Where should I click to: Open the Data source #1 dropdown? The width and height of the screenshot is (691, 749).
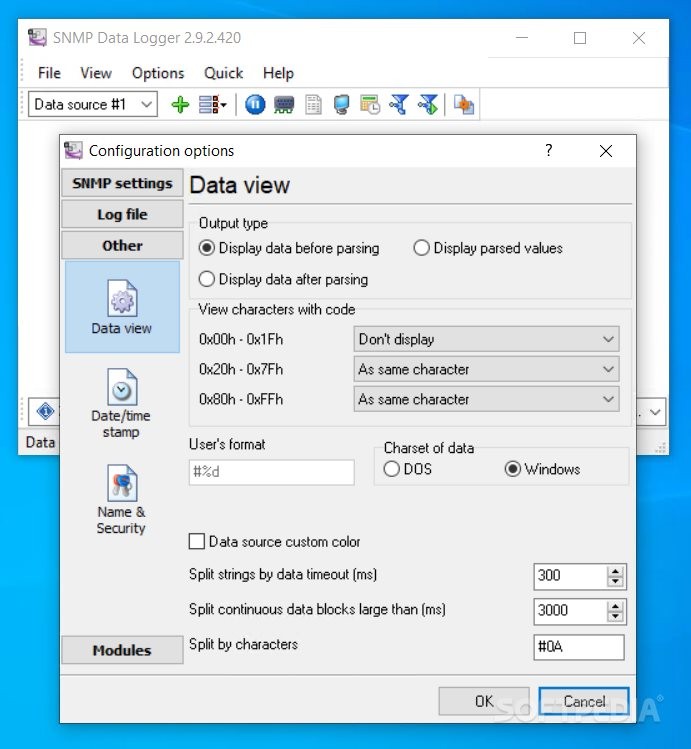(x=93, y=104)
